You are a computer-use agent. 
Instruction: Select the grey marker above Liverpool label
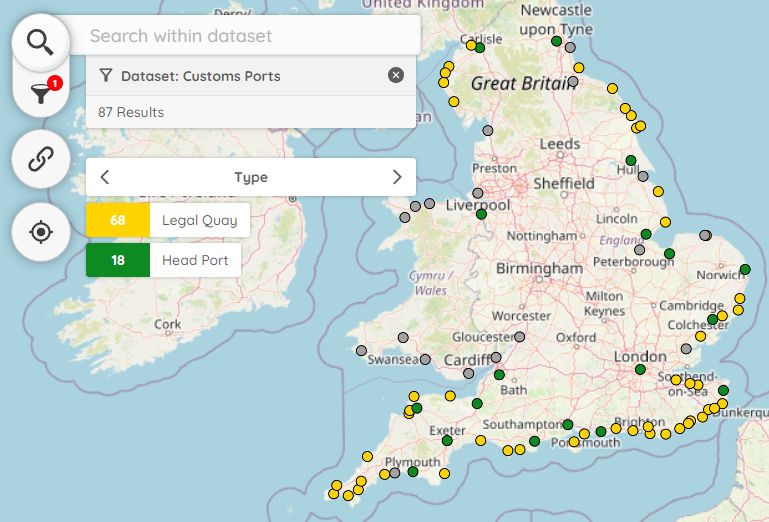pyautogui.click(x=478, y=193)
